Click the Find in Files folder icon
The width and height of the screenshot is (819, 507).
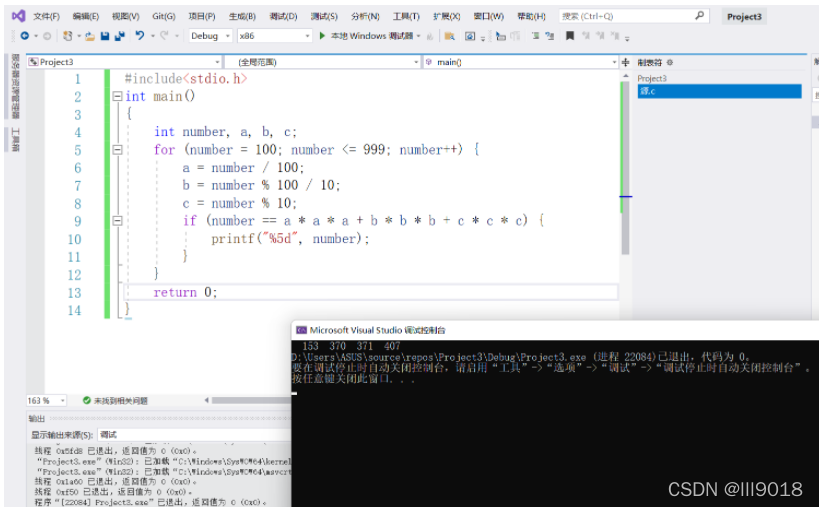(x=449, y=36)
